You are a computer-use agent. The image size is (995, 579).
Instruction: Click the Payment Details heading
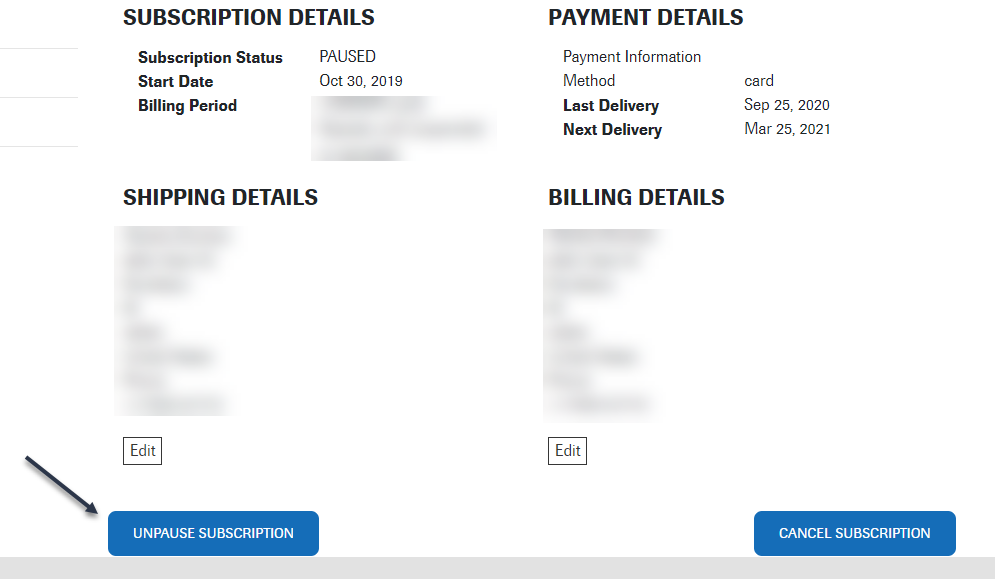645,18
